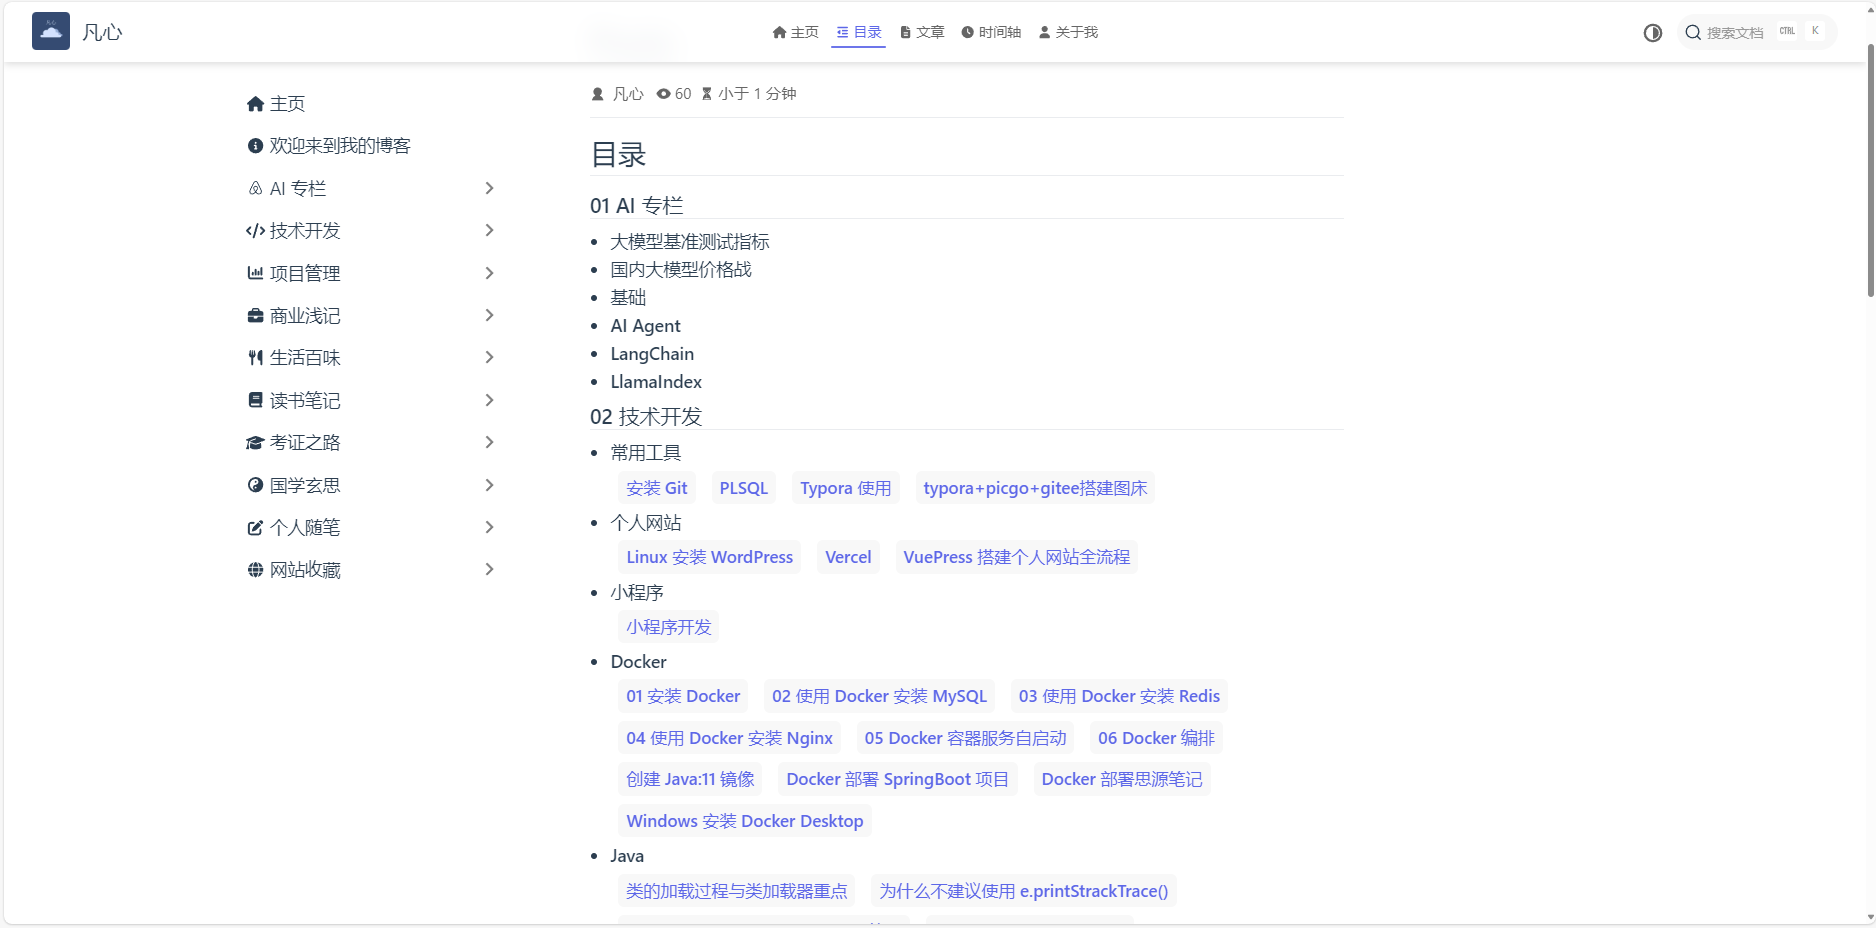Open 01 安装 Docker link
Viewport: 1876px width, 928px height.
tap(684, 696)
